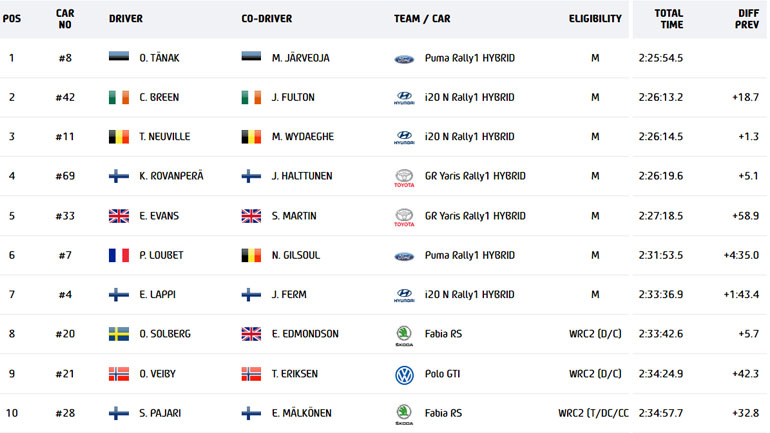The width and height of the screenshot is (770, 433).
Task: Click the Estonian flag next to O. Tänak
Action: click(x=119, y=58)
